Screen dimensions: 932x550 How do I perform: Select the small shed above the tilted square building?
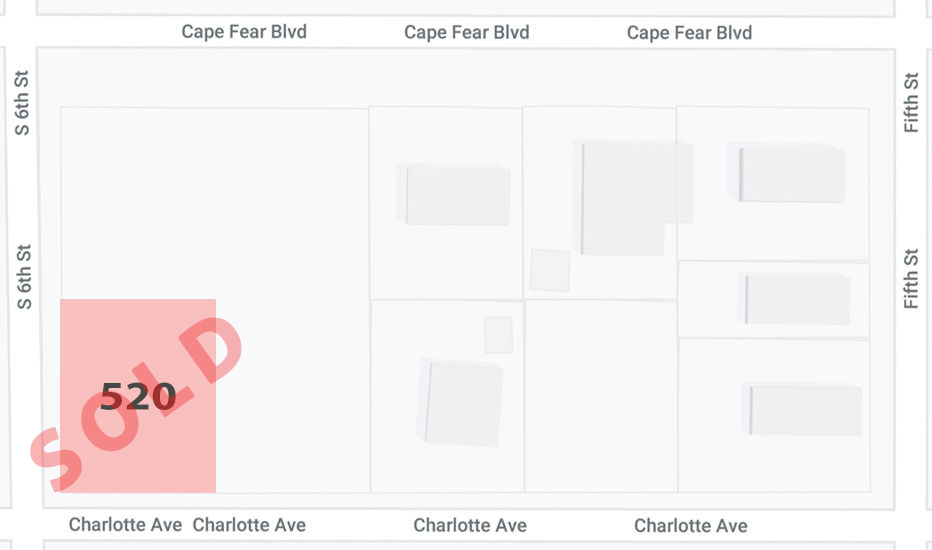pos(498,335)
